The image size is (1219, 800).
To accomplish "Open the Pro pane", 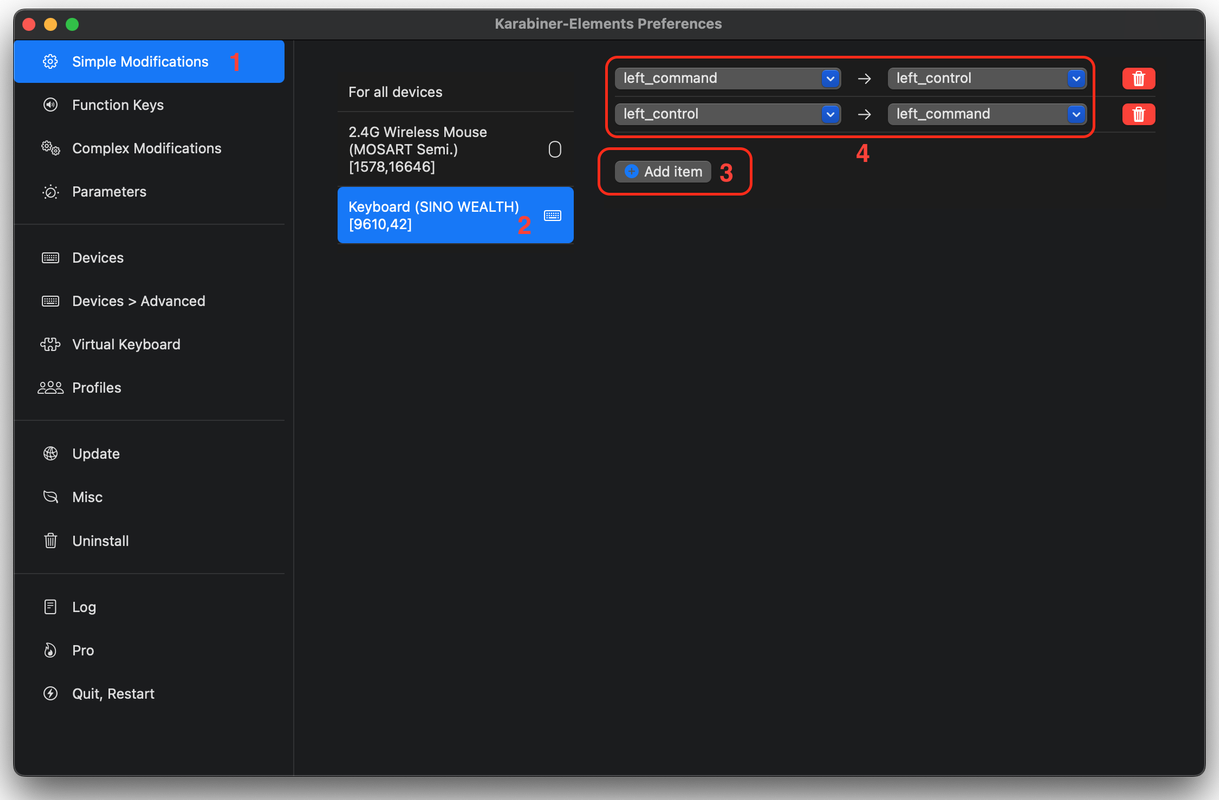I will click(x=149, y=651).
